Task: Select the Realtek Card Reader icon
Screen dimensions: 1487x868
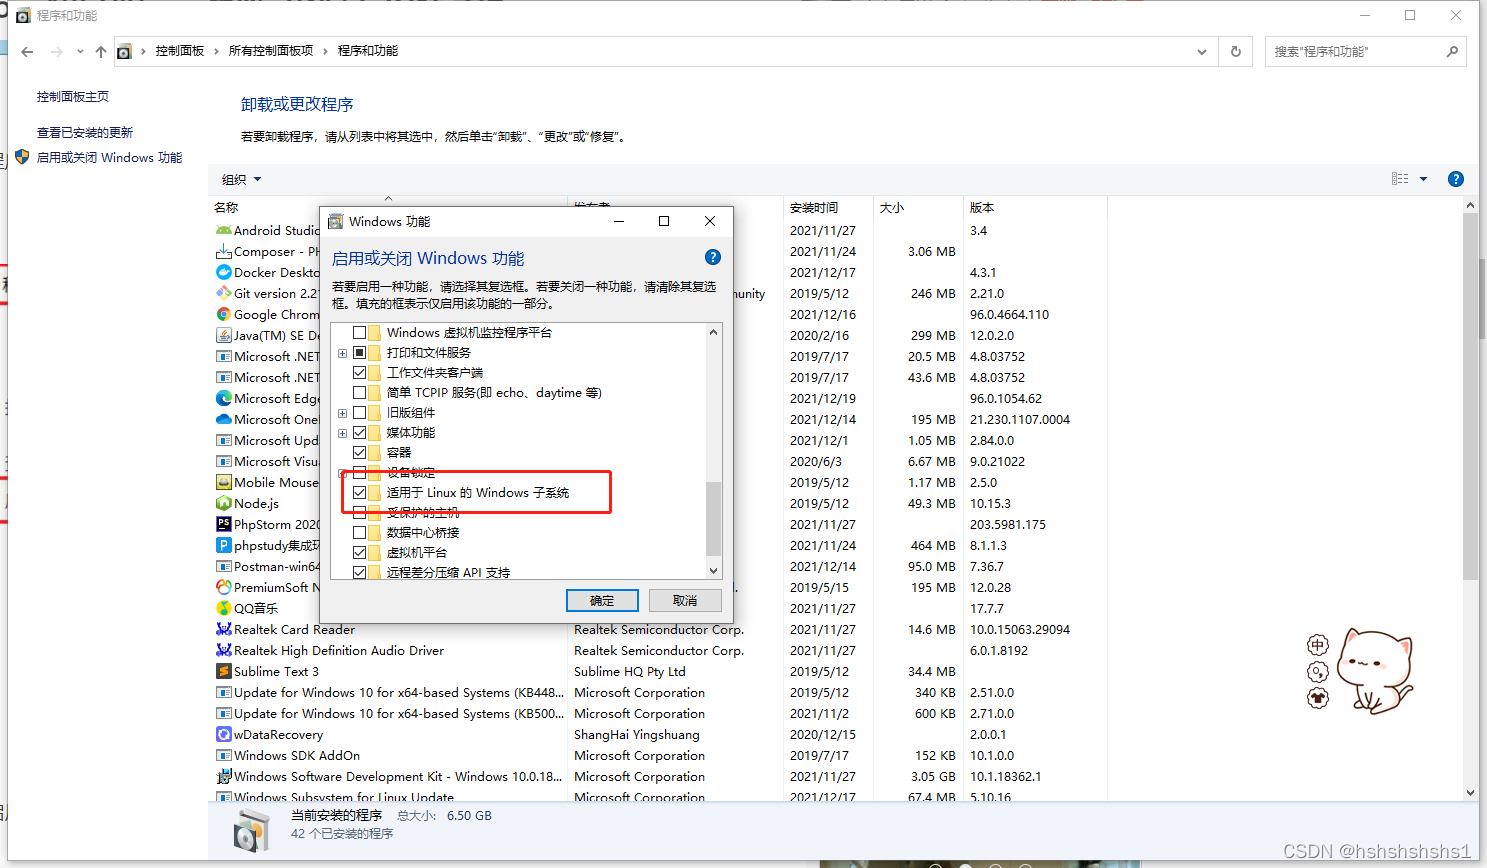Action: tap(224, 629)
